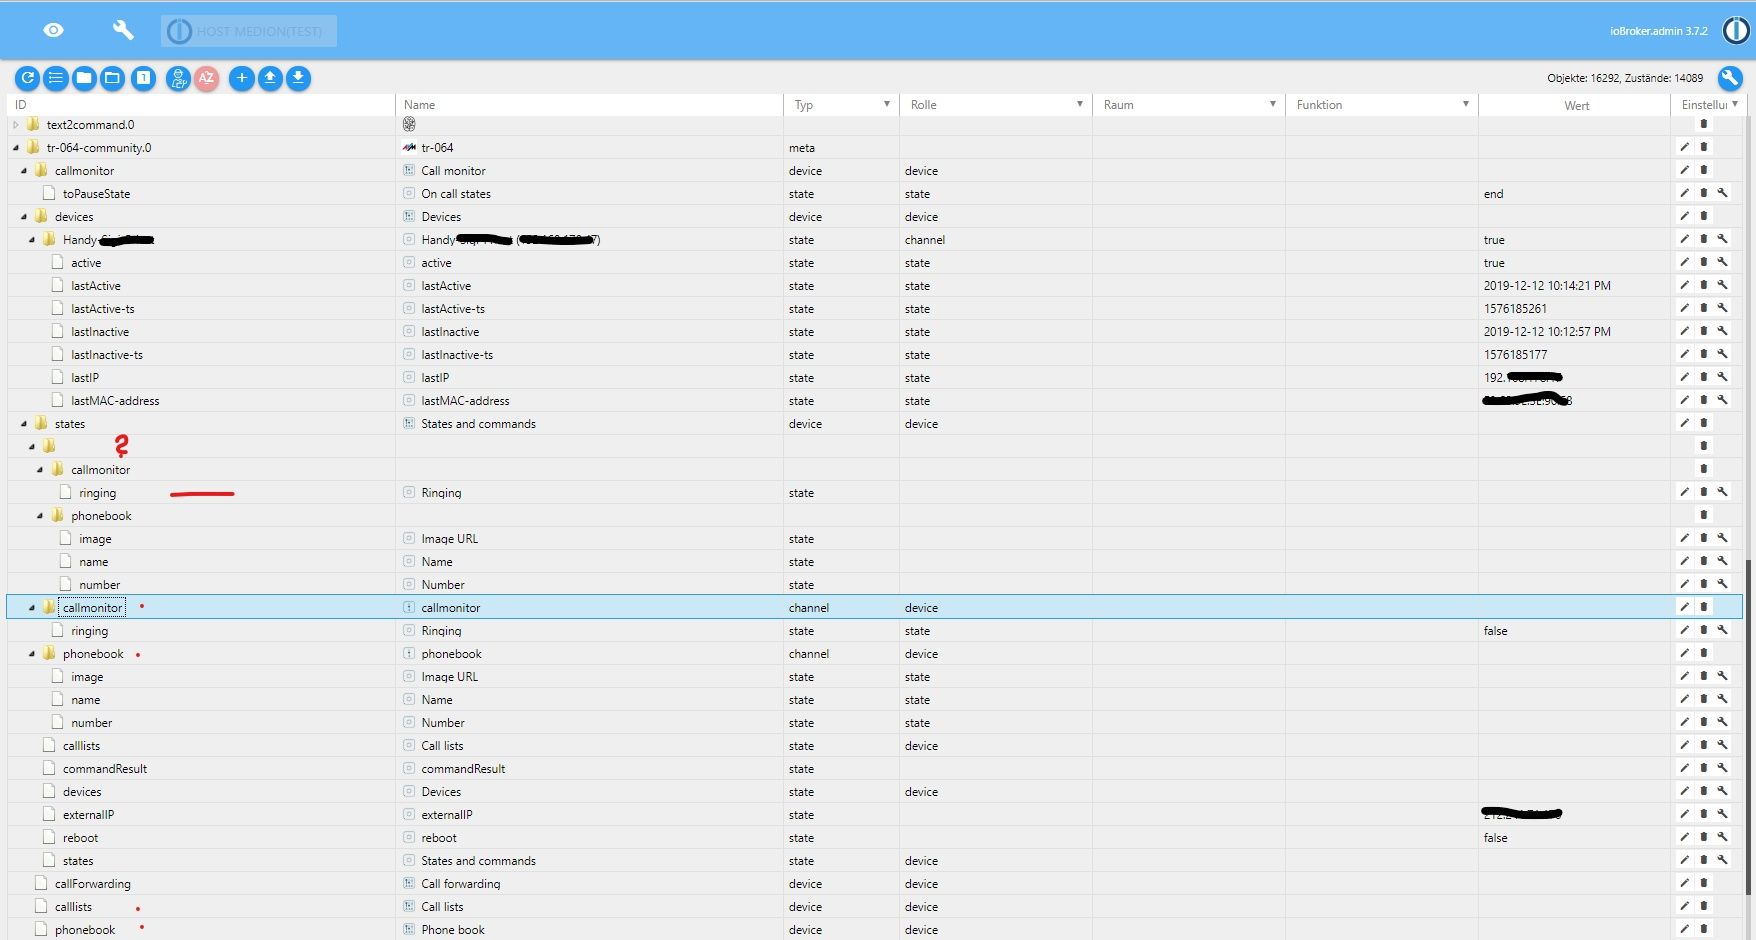Select the commandResult tree item
Viewport: 1756px width, 940px height.
[105, 769]
